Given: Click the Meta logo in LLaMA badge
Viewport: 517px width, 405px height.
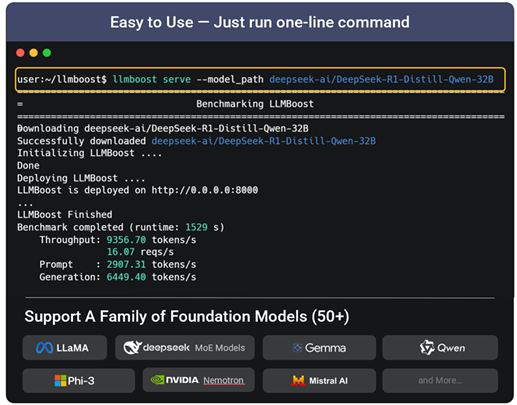Looking at the screenshot, I should tap(44, 348).
